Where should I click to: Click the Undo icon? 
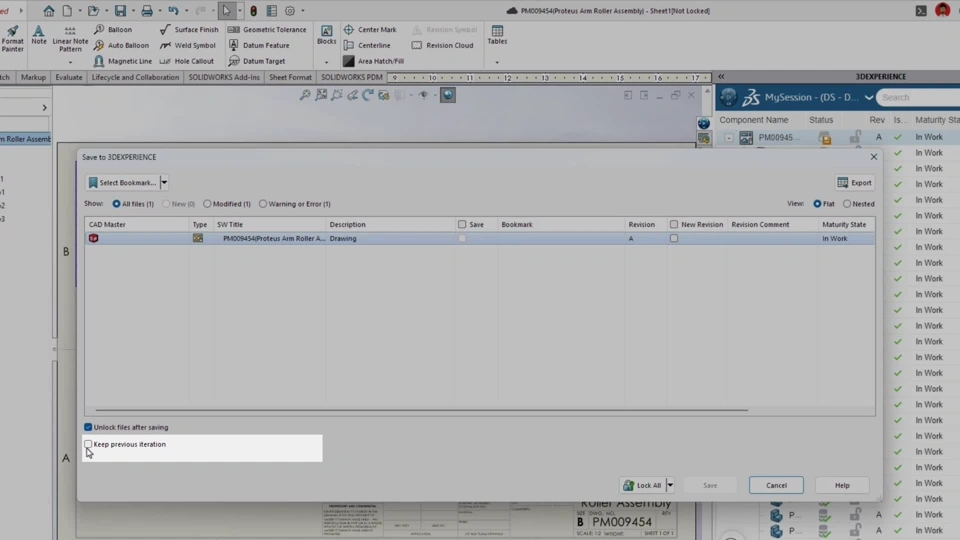(173, 10)
